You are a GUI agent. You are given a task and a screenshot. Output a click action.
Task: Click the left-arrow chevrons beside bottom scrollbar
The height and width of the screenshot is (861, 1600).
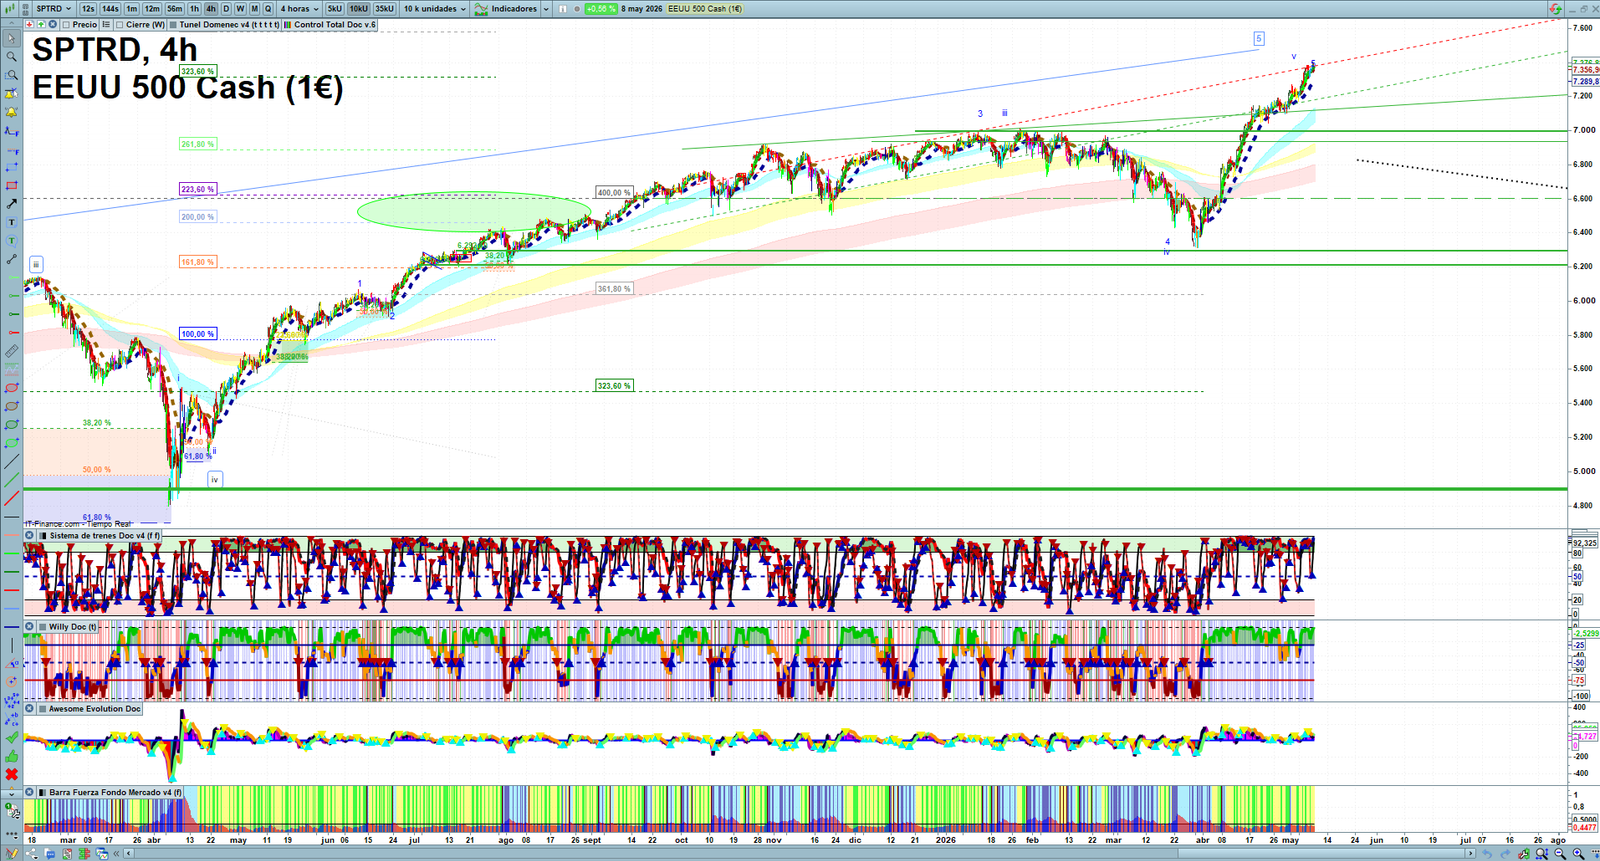click(x=116, y=854)
